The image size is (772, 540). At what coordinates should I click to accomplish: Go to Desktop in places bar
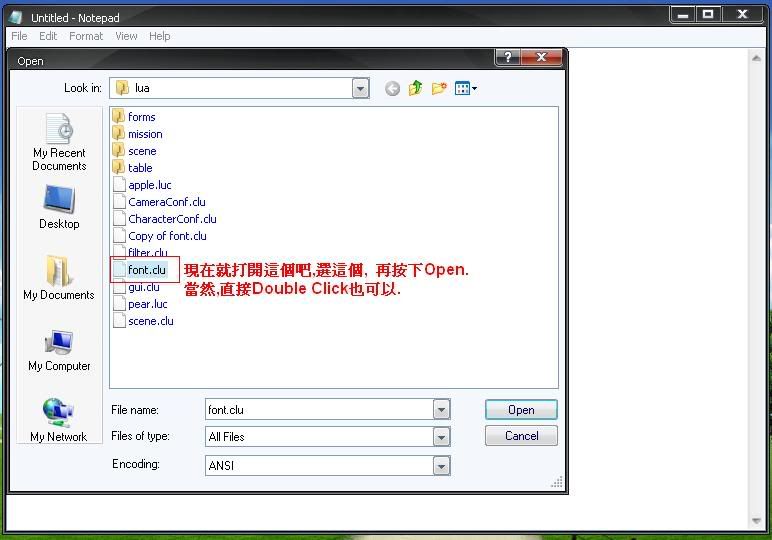59,208
